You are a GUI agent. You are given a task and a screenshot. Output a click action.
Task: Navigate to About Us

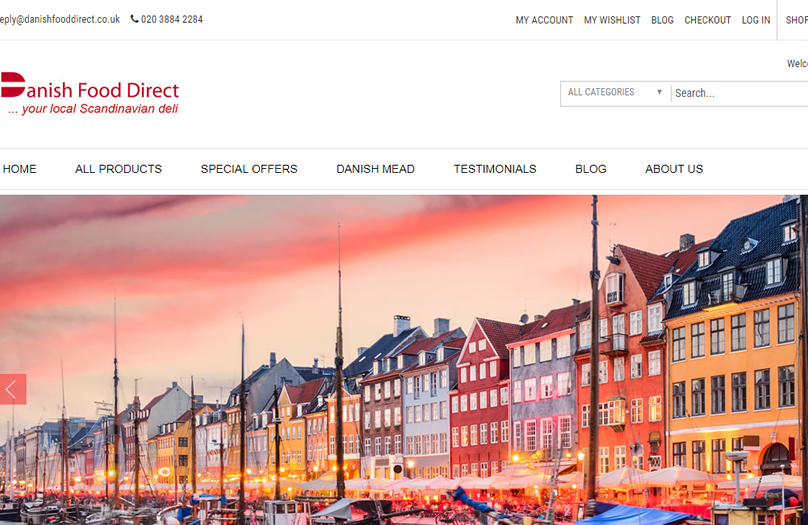(674, 169)
